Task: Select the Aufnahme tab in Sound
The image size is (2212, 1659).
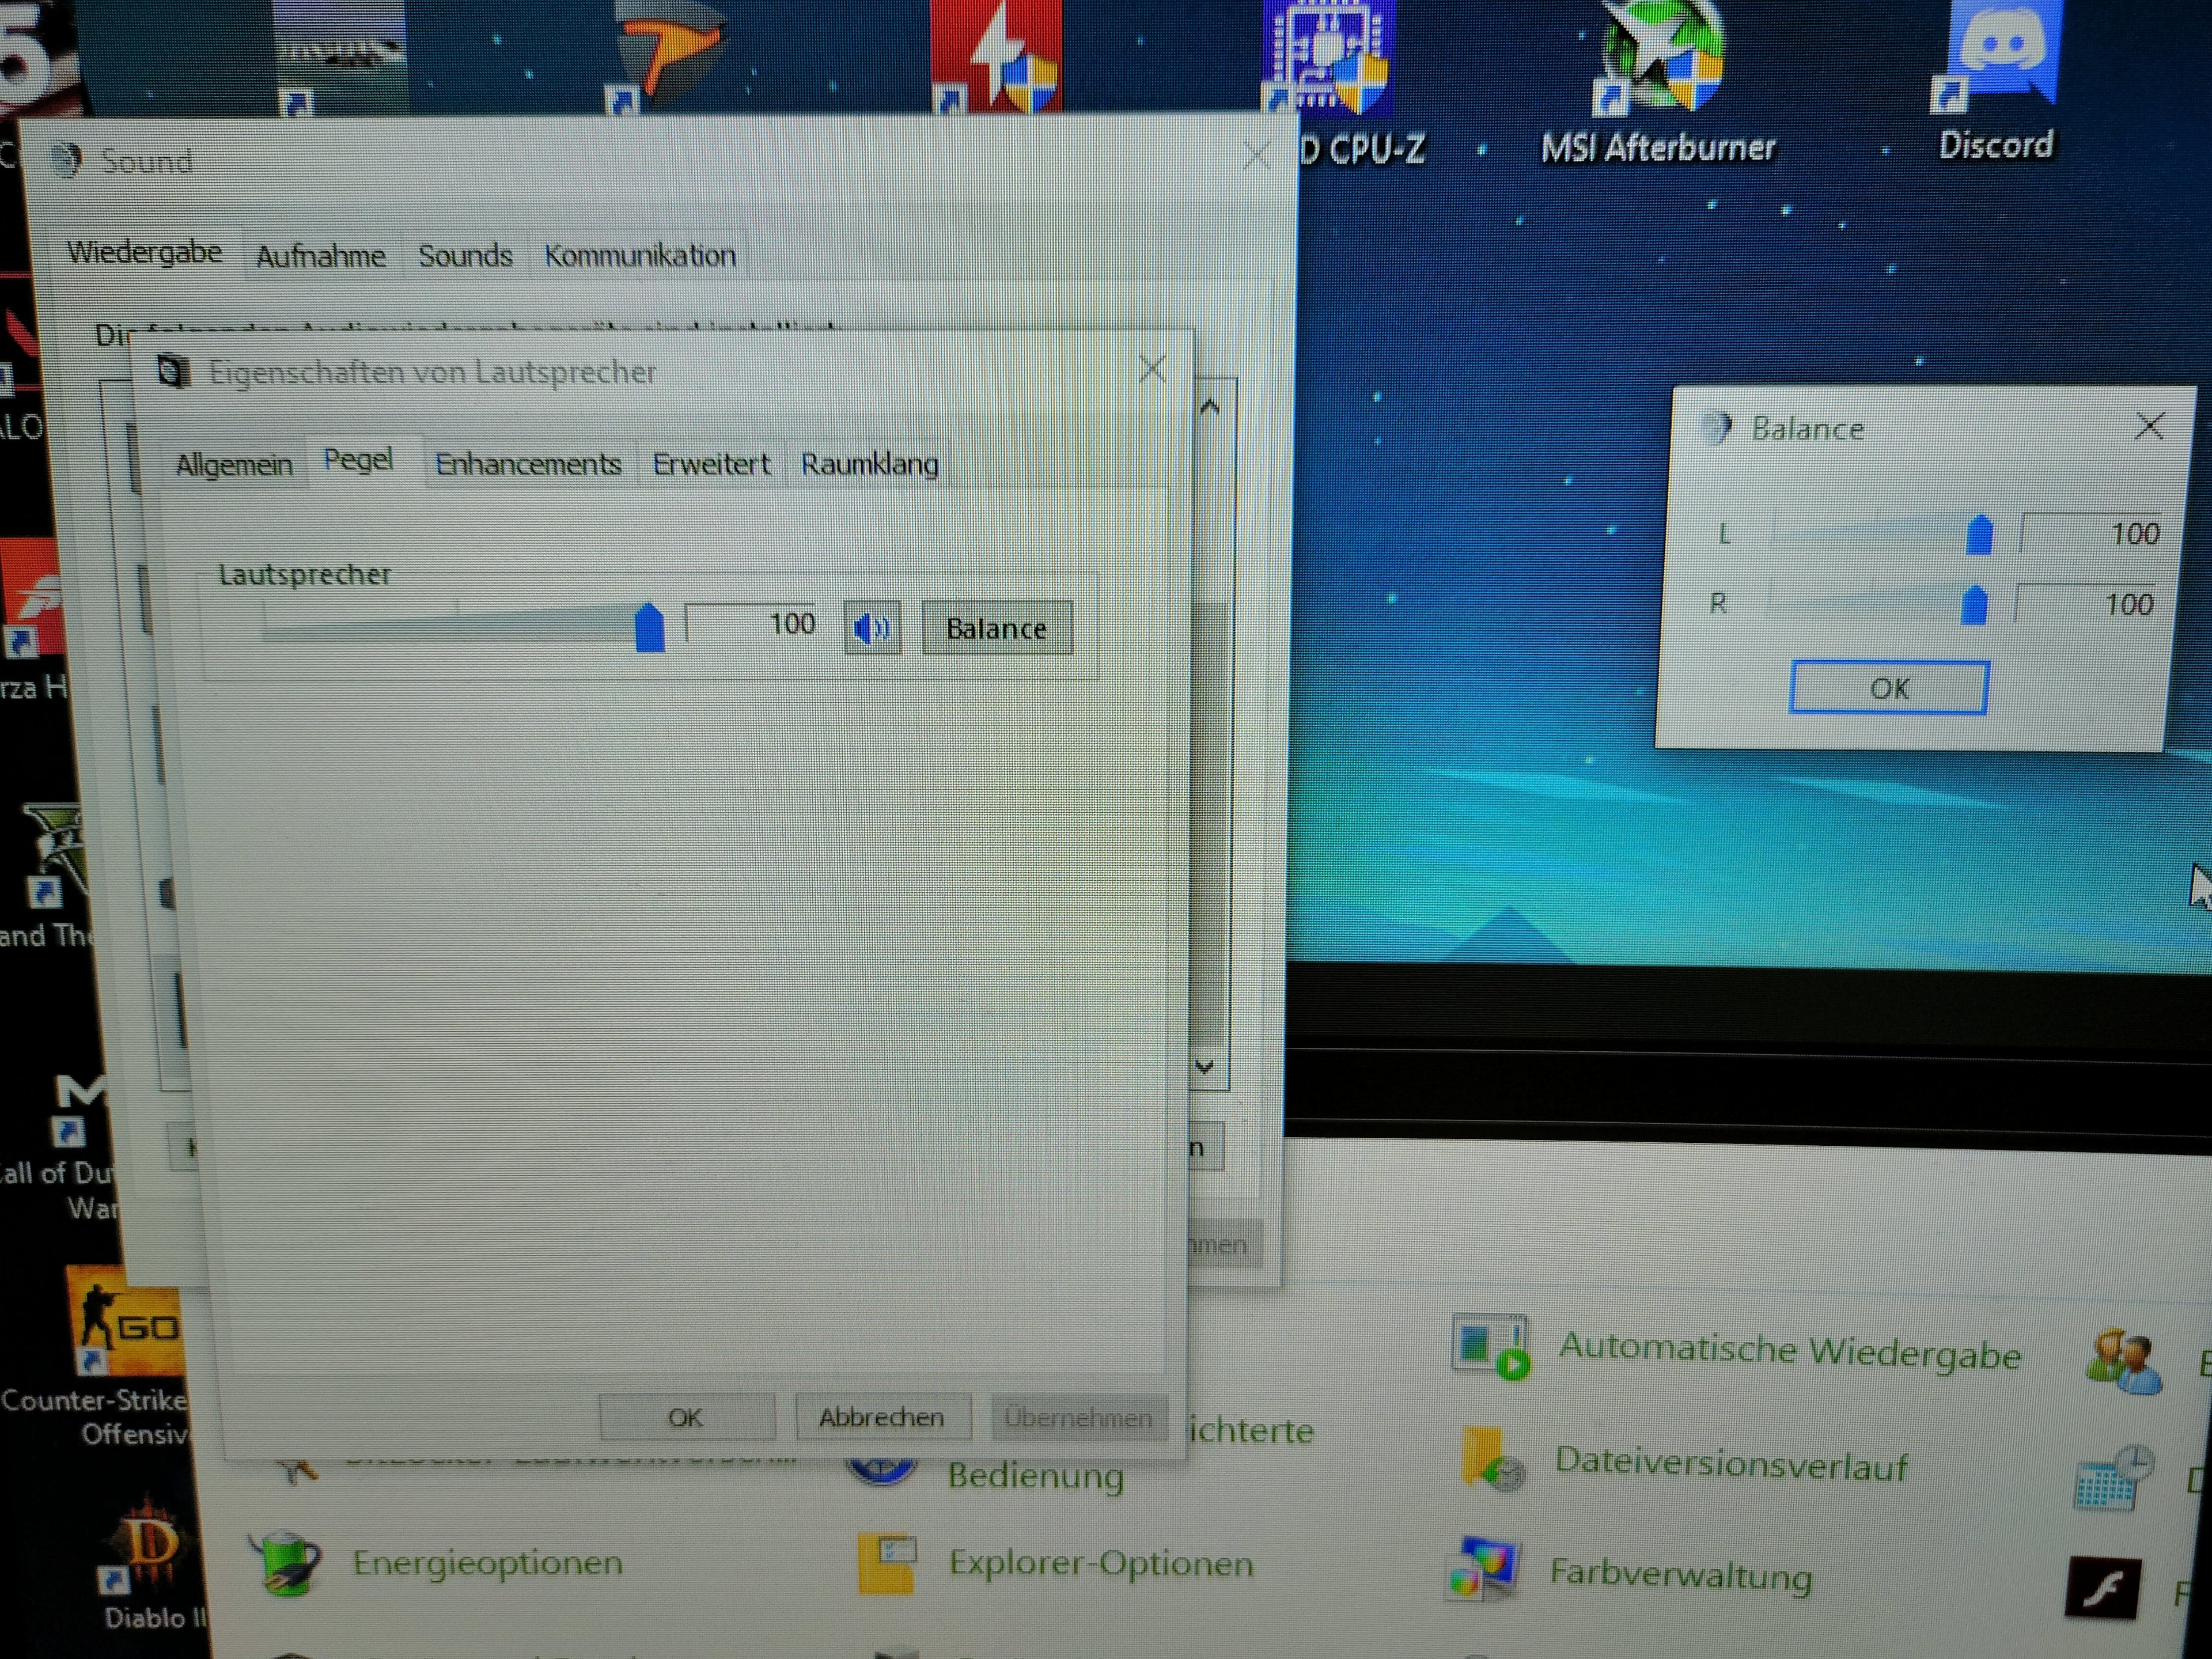Action: (320, 256)
